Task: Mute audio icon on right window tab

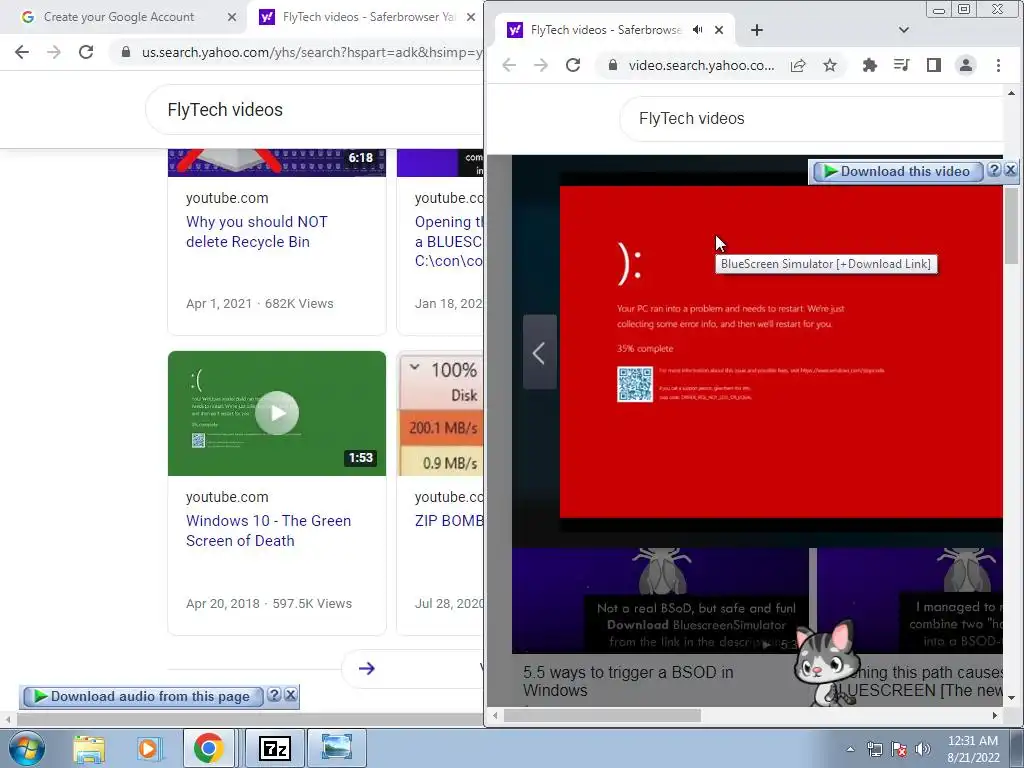Action: tap(697, 30)
